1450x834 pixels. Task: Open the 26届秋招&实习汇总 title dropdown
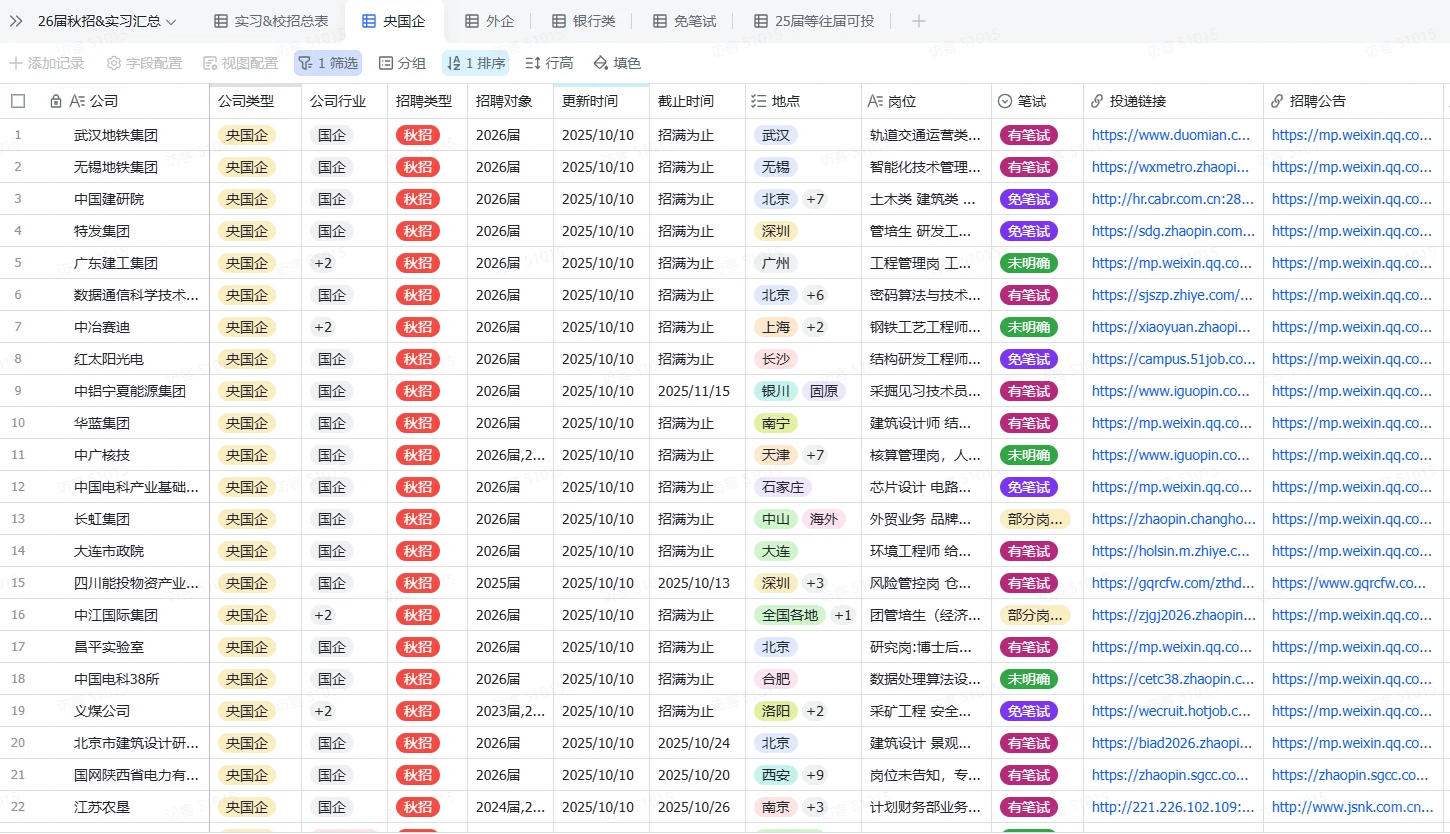[107, 21]
